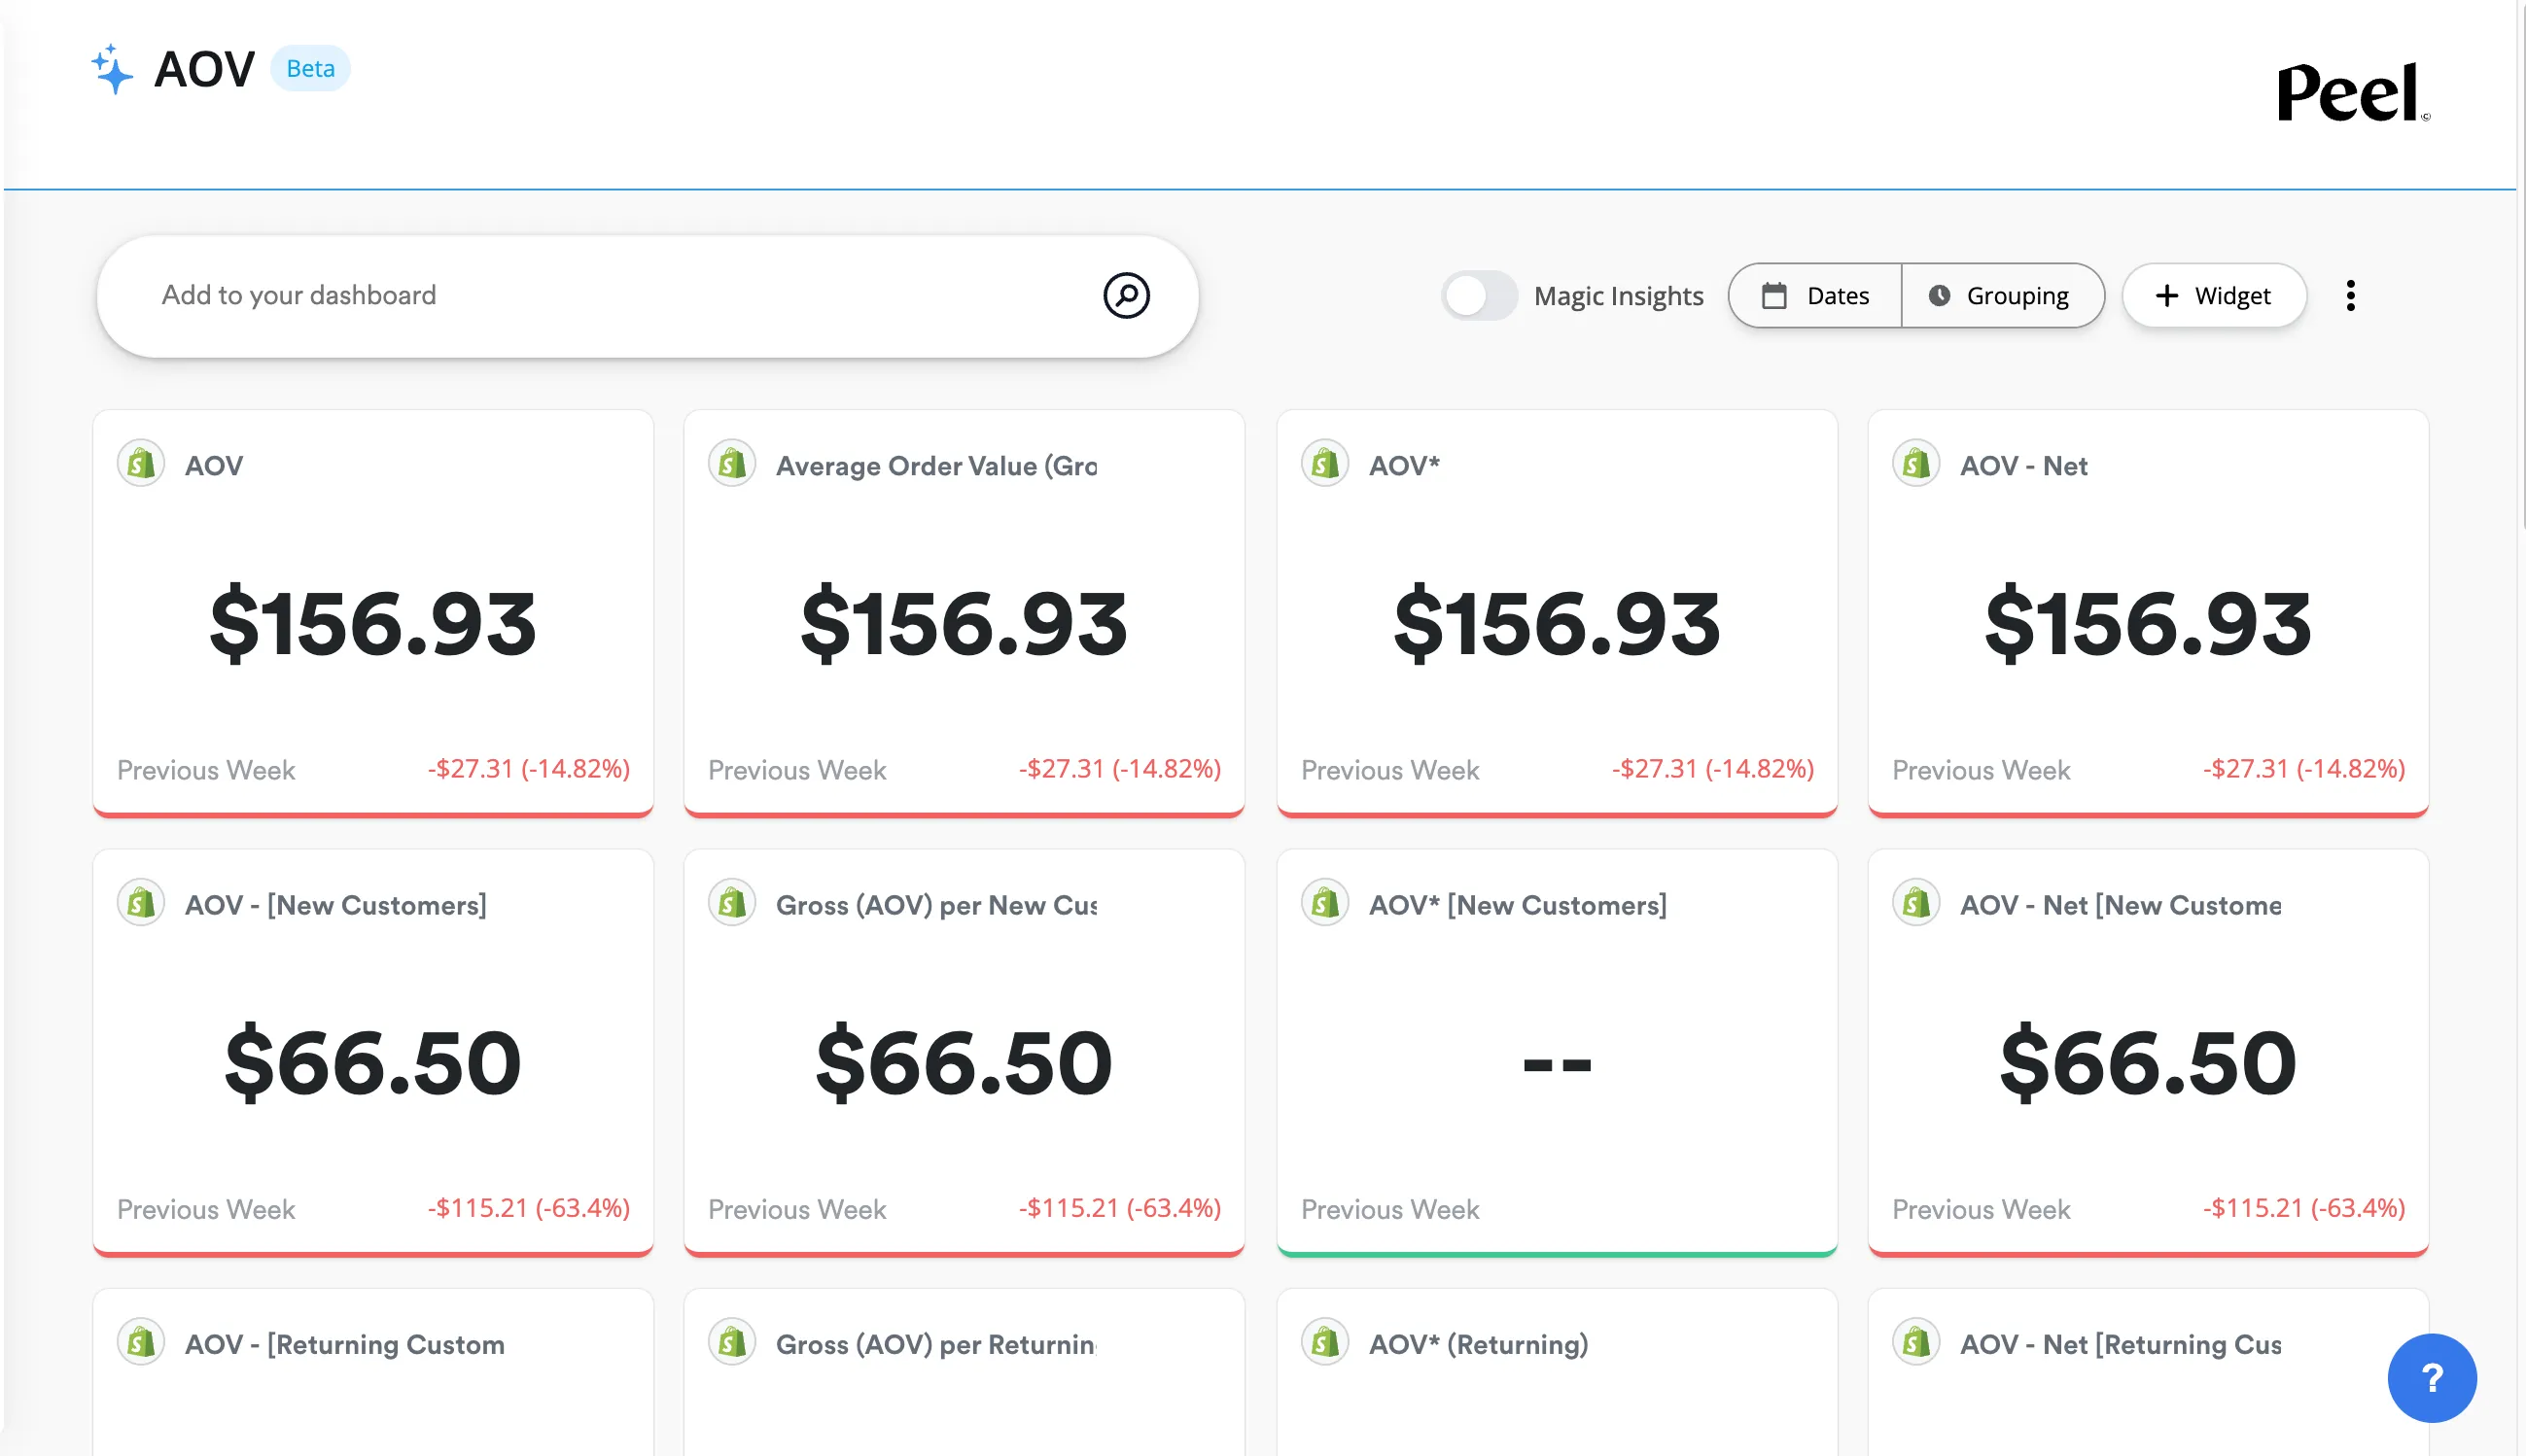The image size is (2526, 1456).
Task: Click the $66.50 value on the AOV - Net [New Custome card
Action: pos(2147,1063)
